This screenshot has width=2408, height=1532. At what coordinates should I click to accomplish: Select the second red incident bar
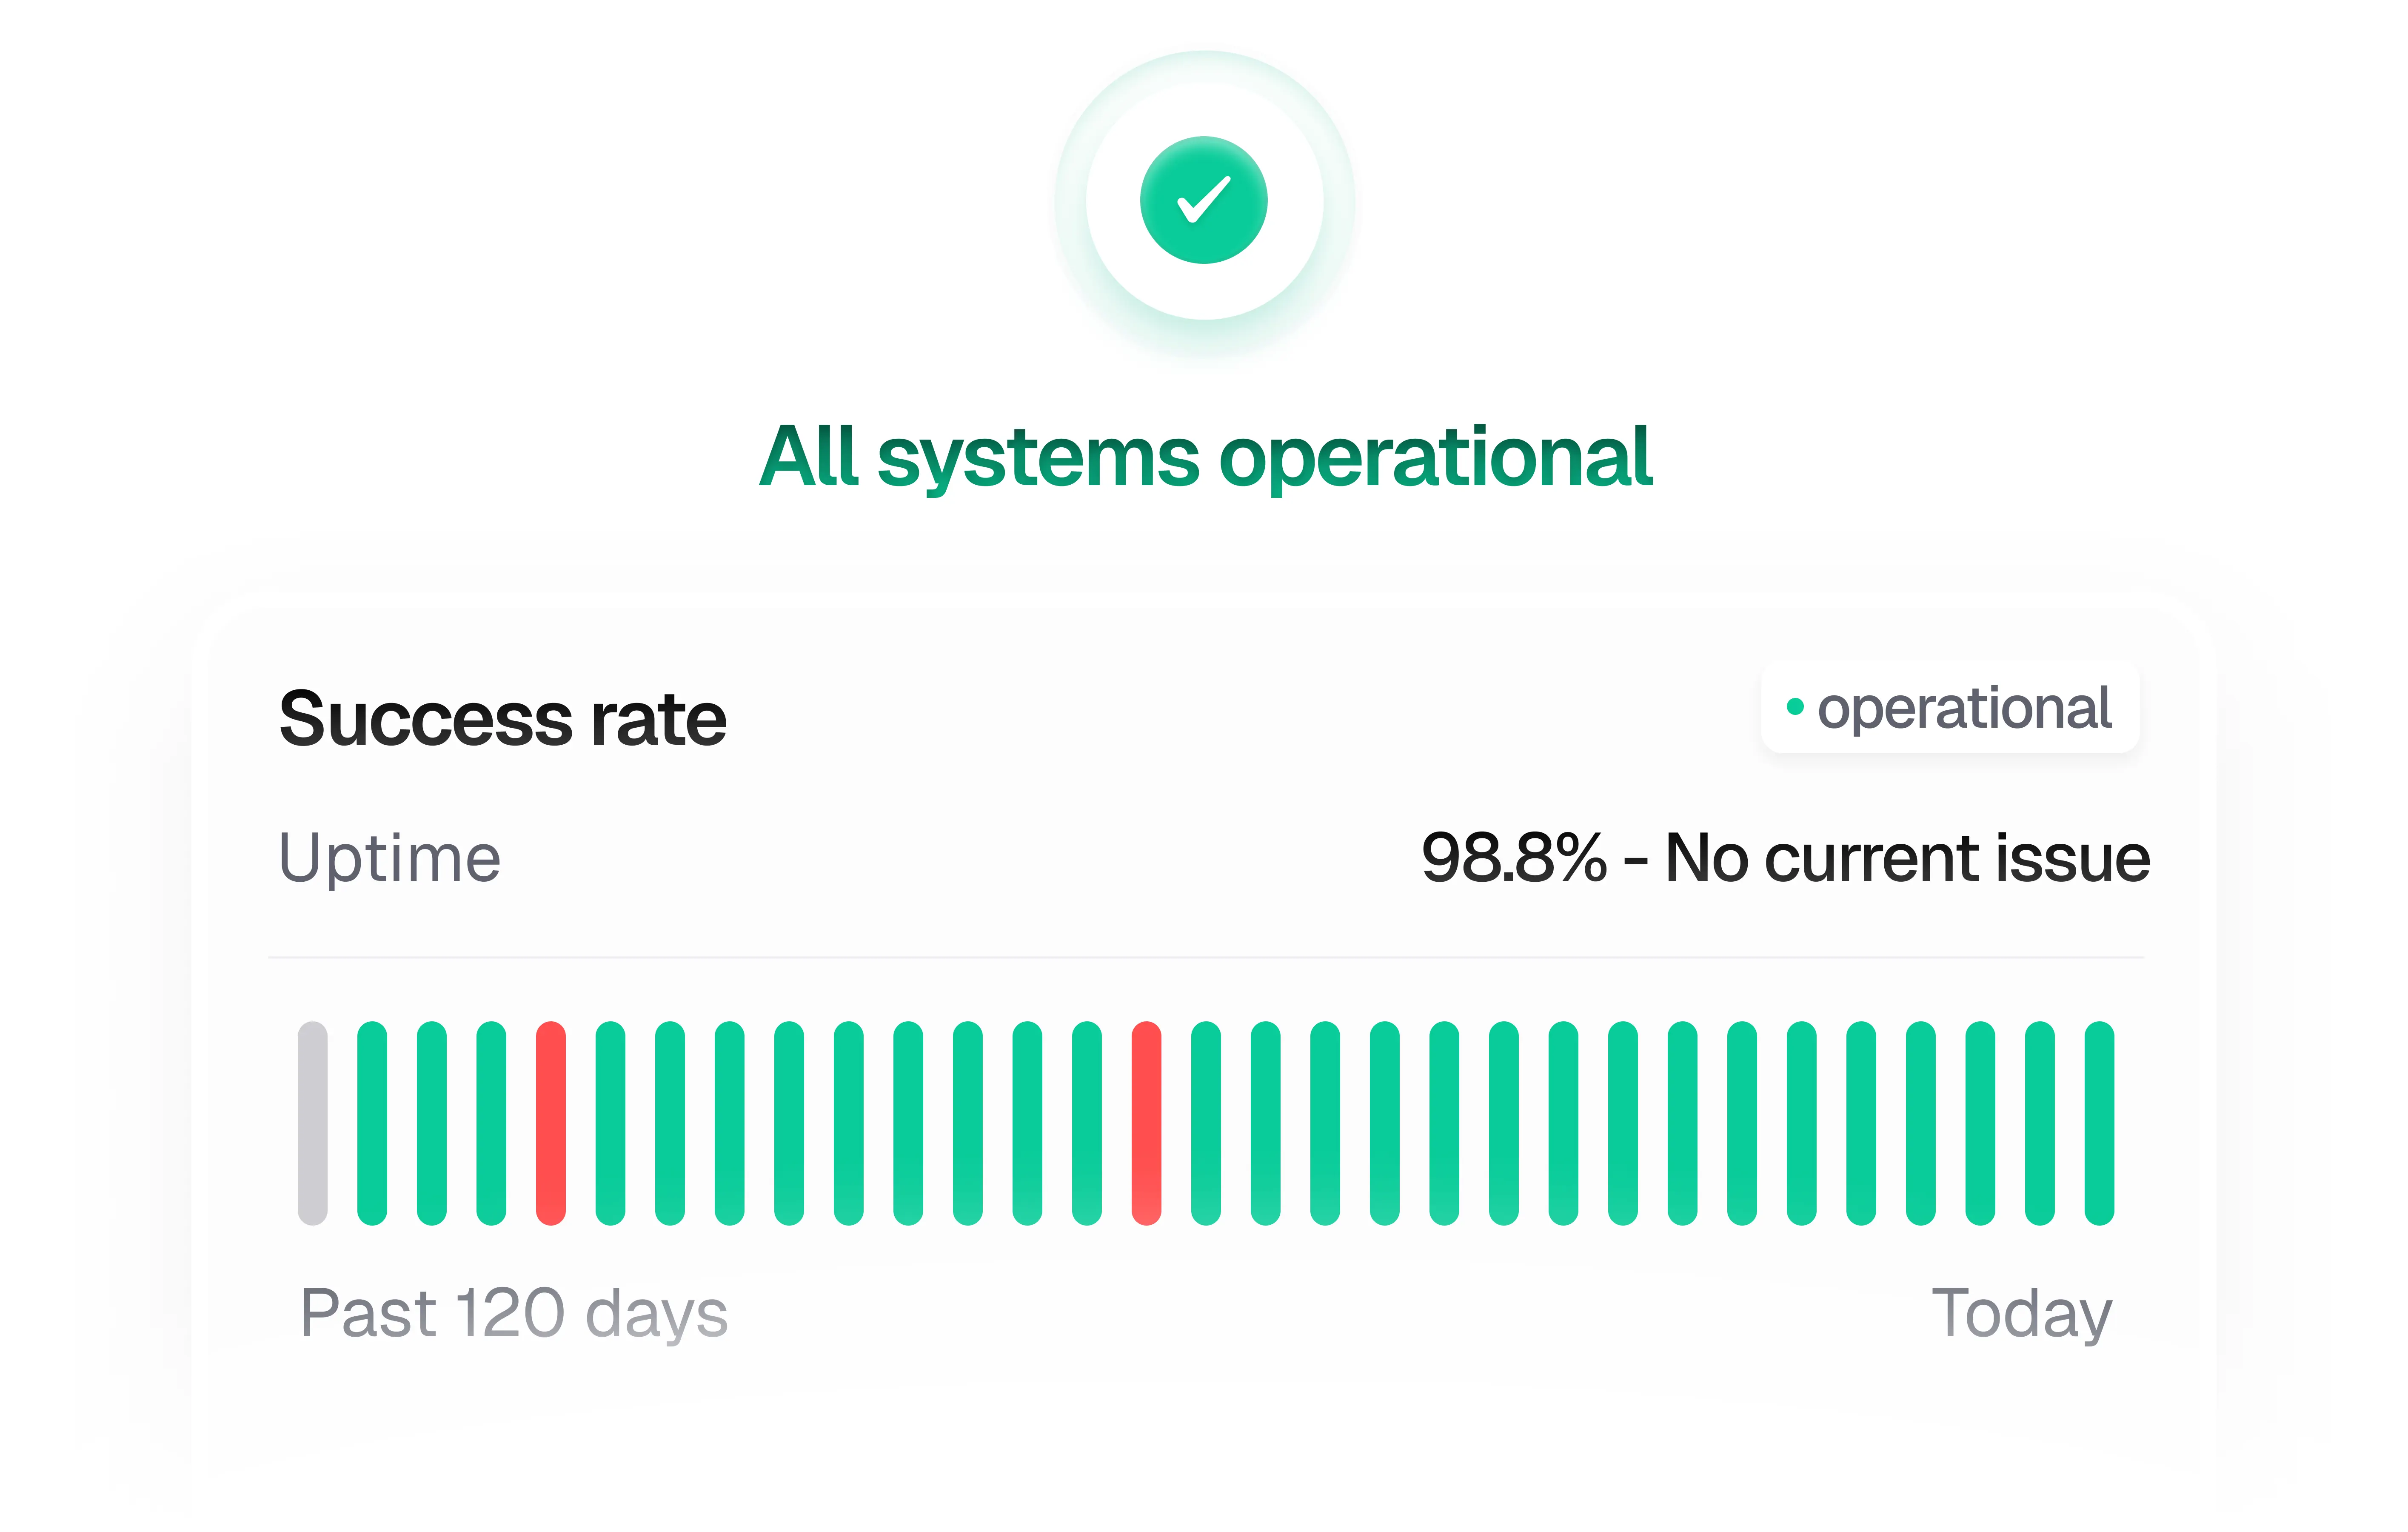(x=1146, y=1122)
